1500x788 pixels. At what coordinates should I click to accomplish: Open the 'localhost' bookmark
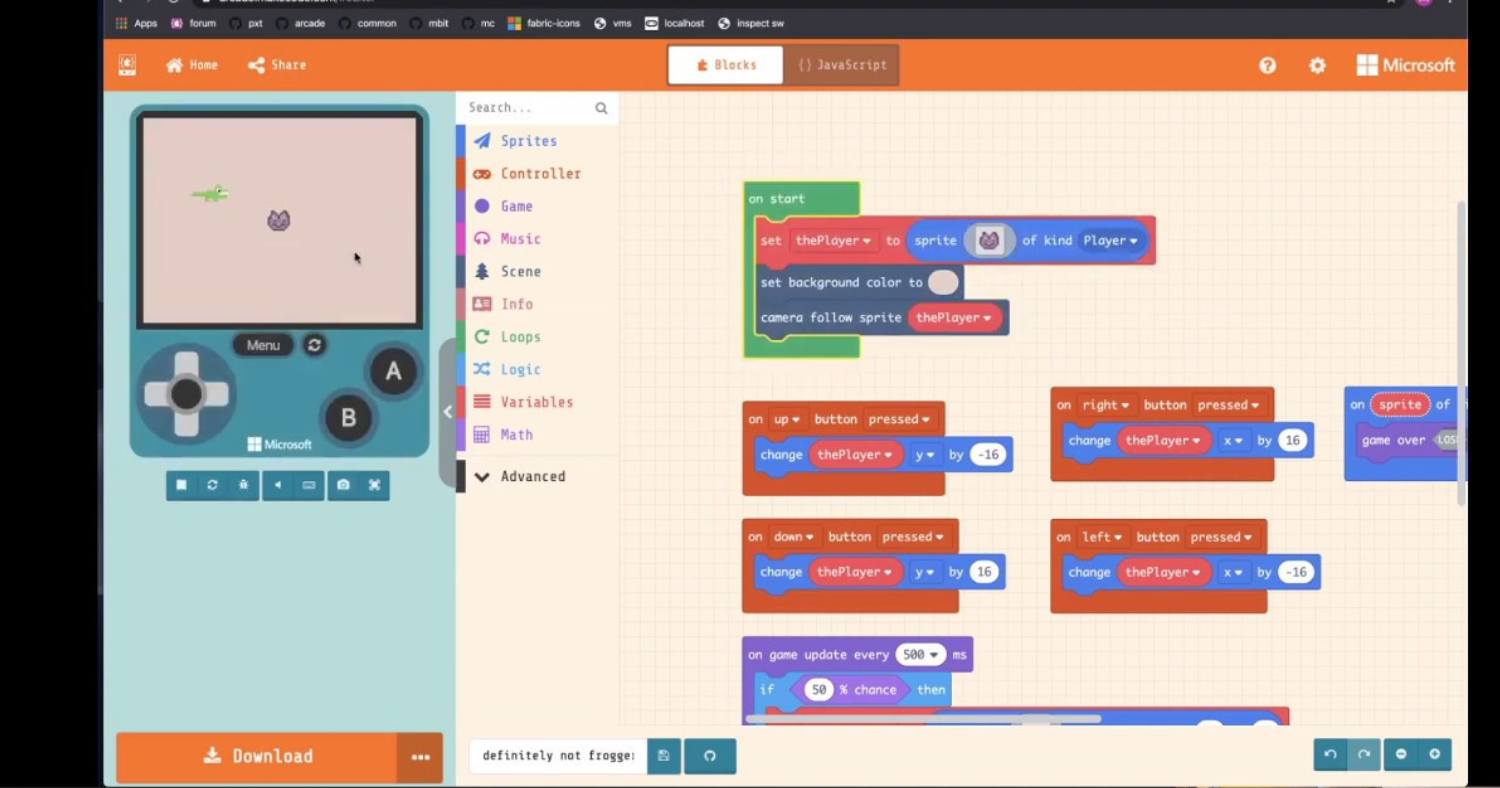(675, 23)
